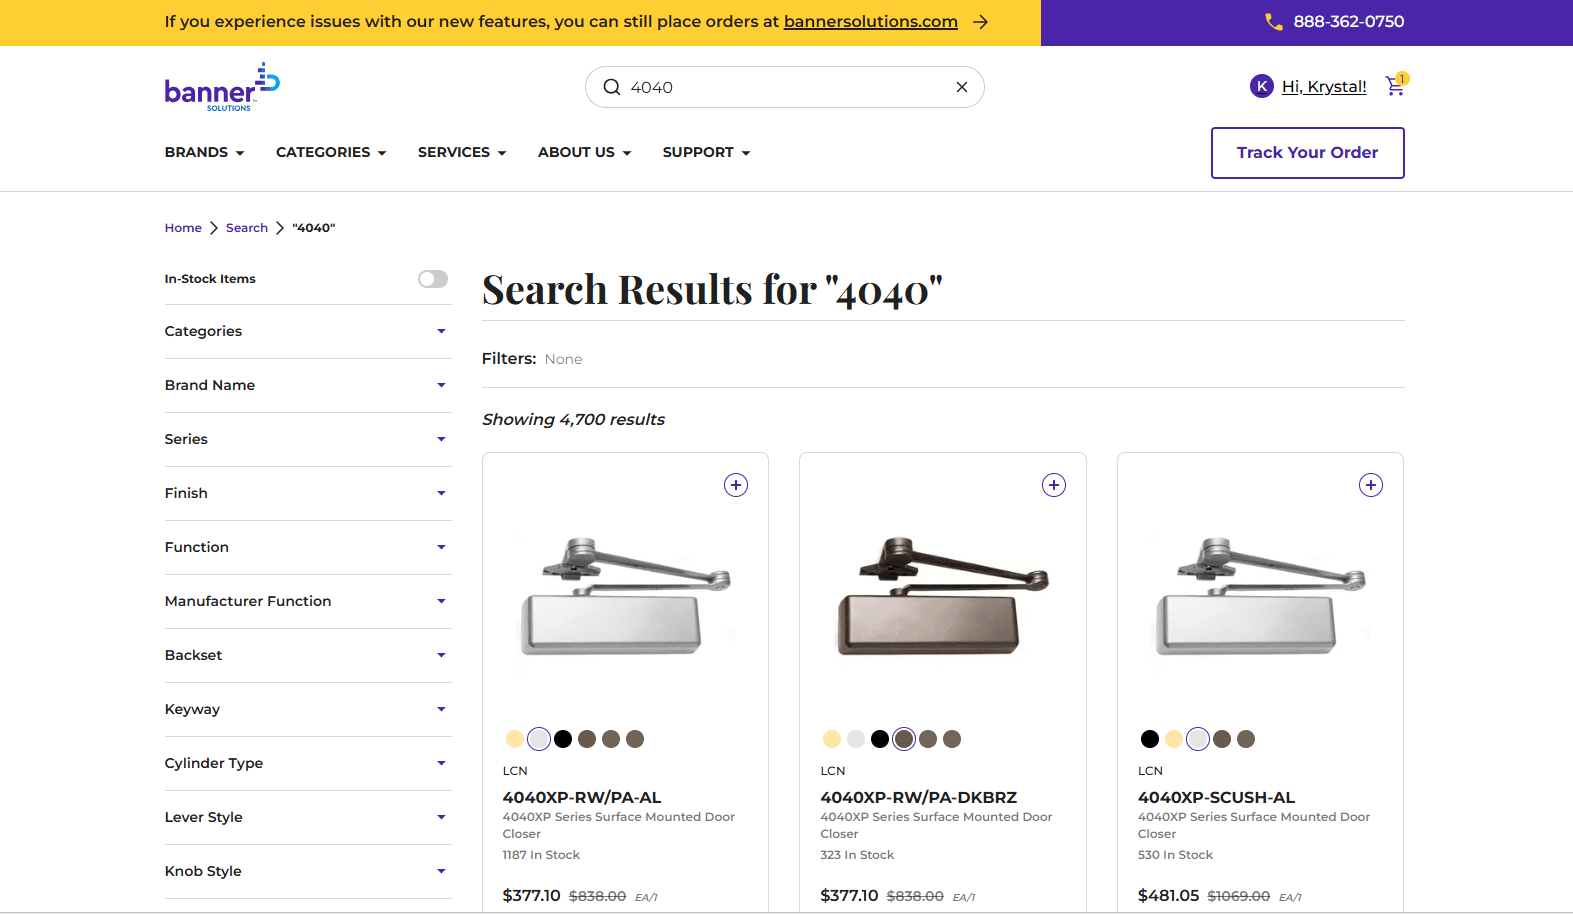1573x914 pixels.
Task: Open 4040XP-RW/PA-DKBRZ product image
Action: (x=943, y=597)
